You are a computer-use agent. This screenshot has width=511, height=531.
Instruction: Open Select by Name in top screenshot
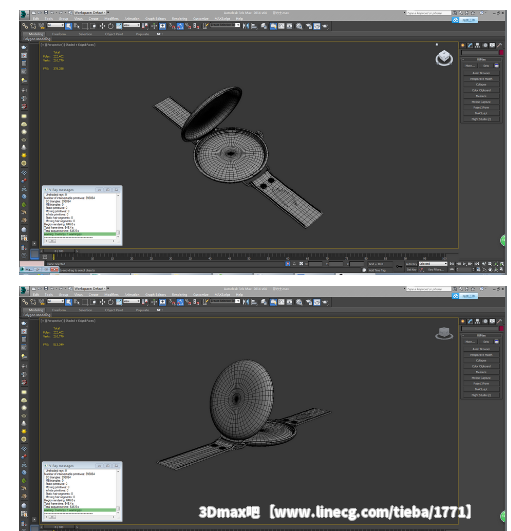(77, 26)
